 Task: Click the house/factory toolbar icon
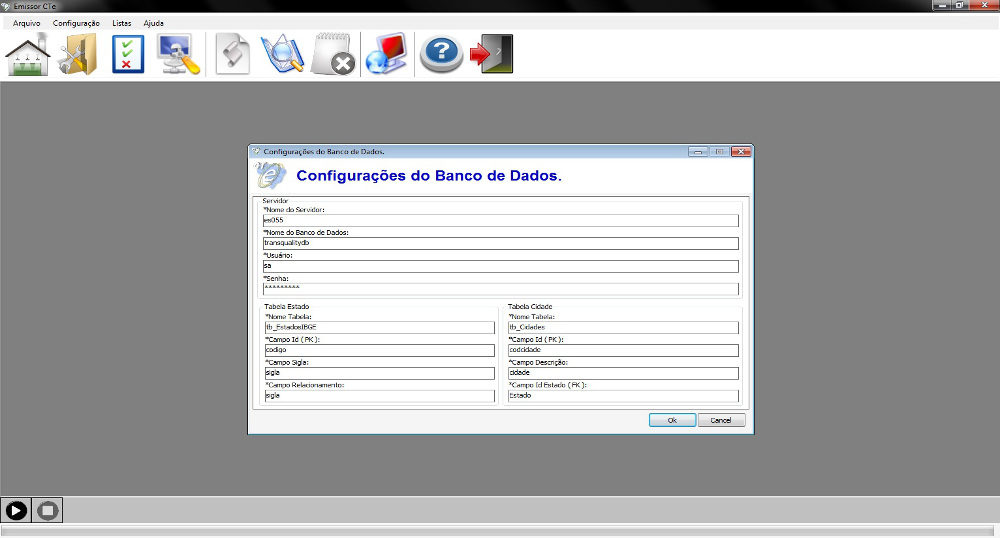coord(28,55)
